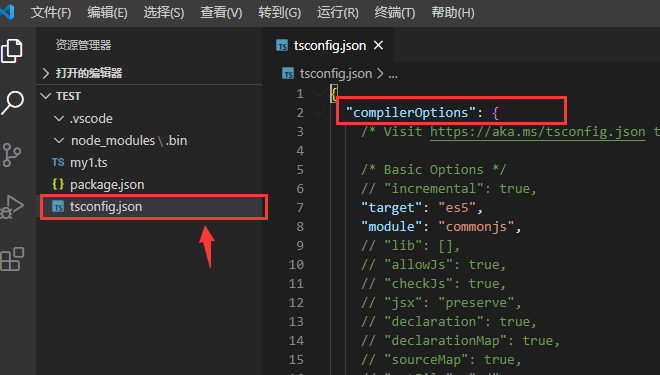Fold the compilerOptions block on line 2
The height and width of the screenshot is (375, 660).
tap(319, 112)
